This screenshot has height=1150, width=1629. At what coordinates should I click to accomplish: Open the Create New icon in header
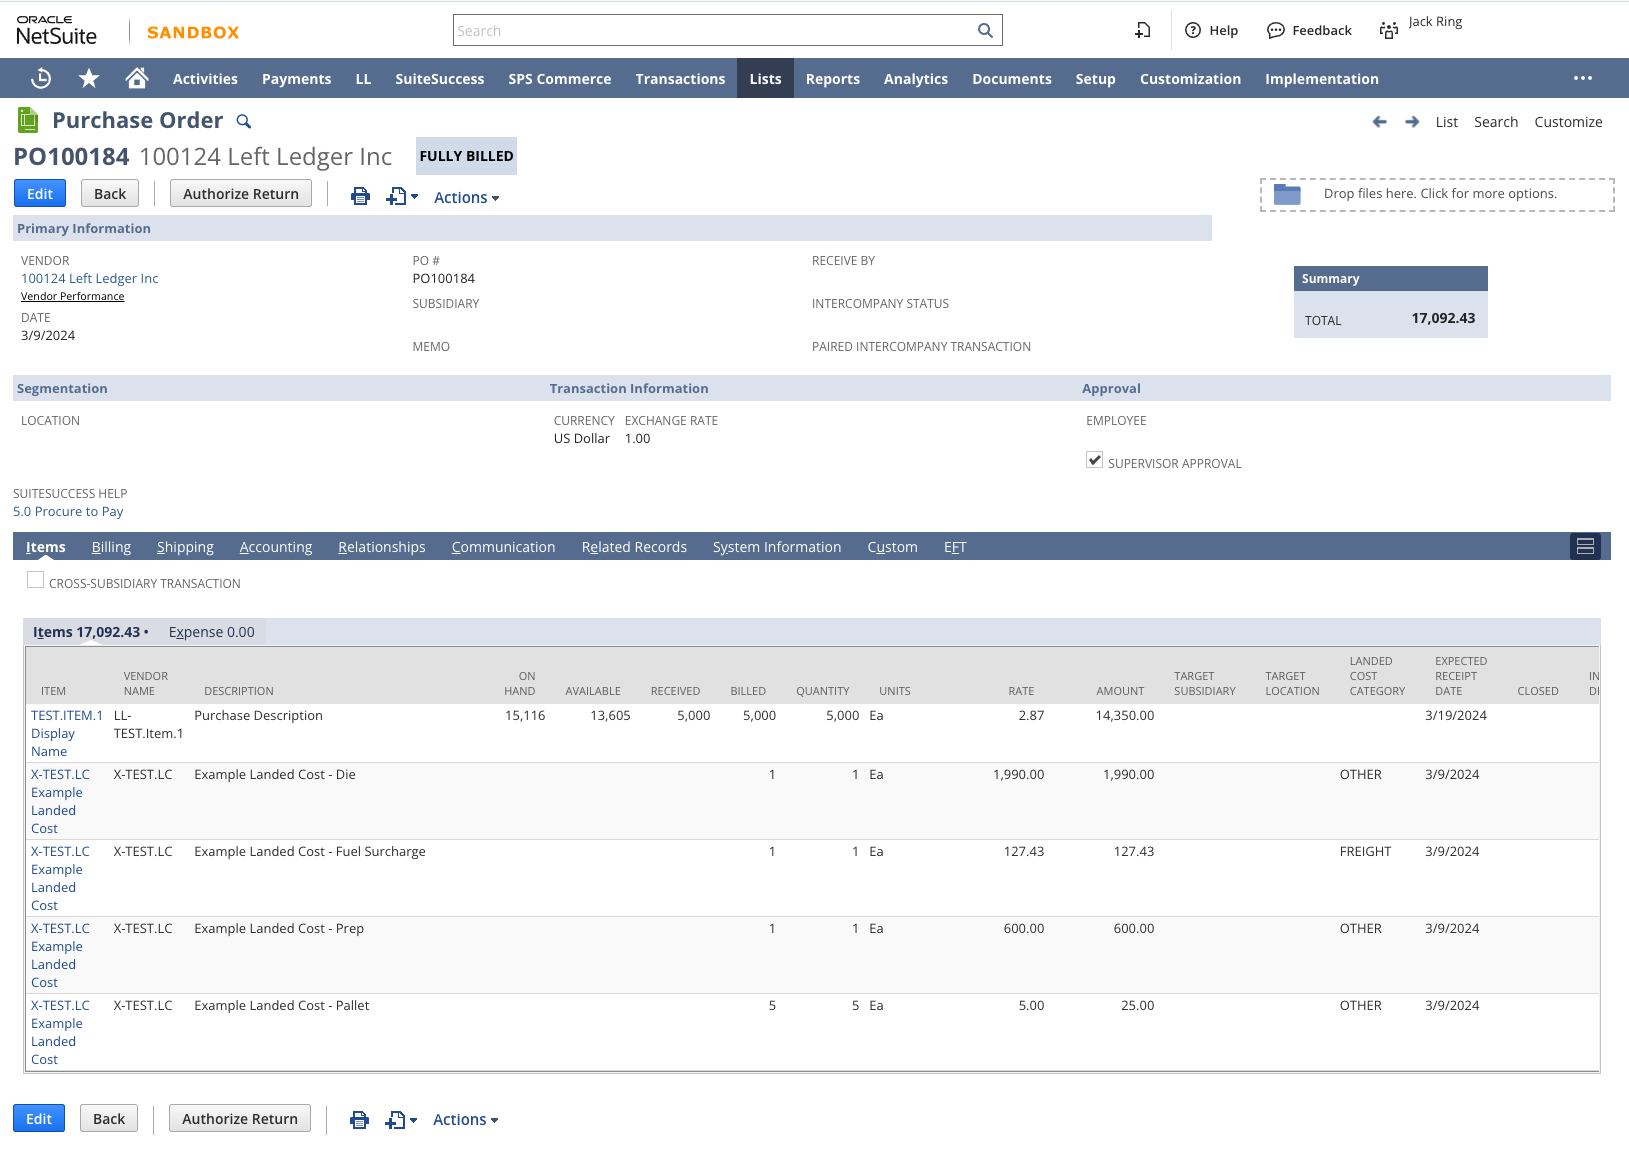click(x=1143, y=31)
